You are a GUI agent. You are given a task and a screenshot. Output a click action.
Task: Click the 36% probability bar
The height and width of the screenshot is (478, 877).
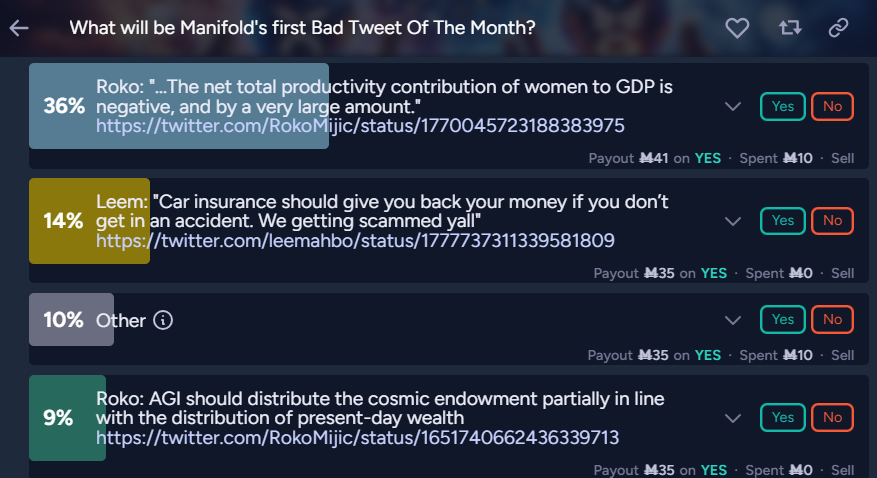click(x=179, y=106)
